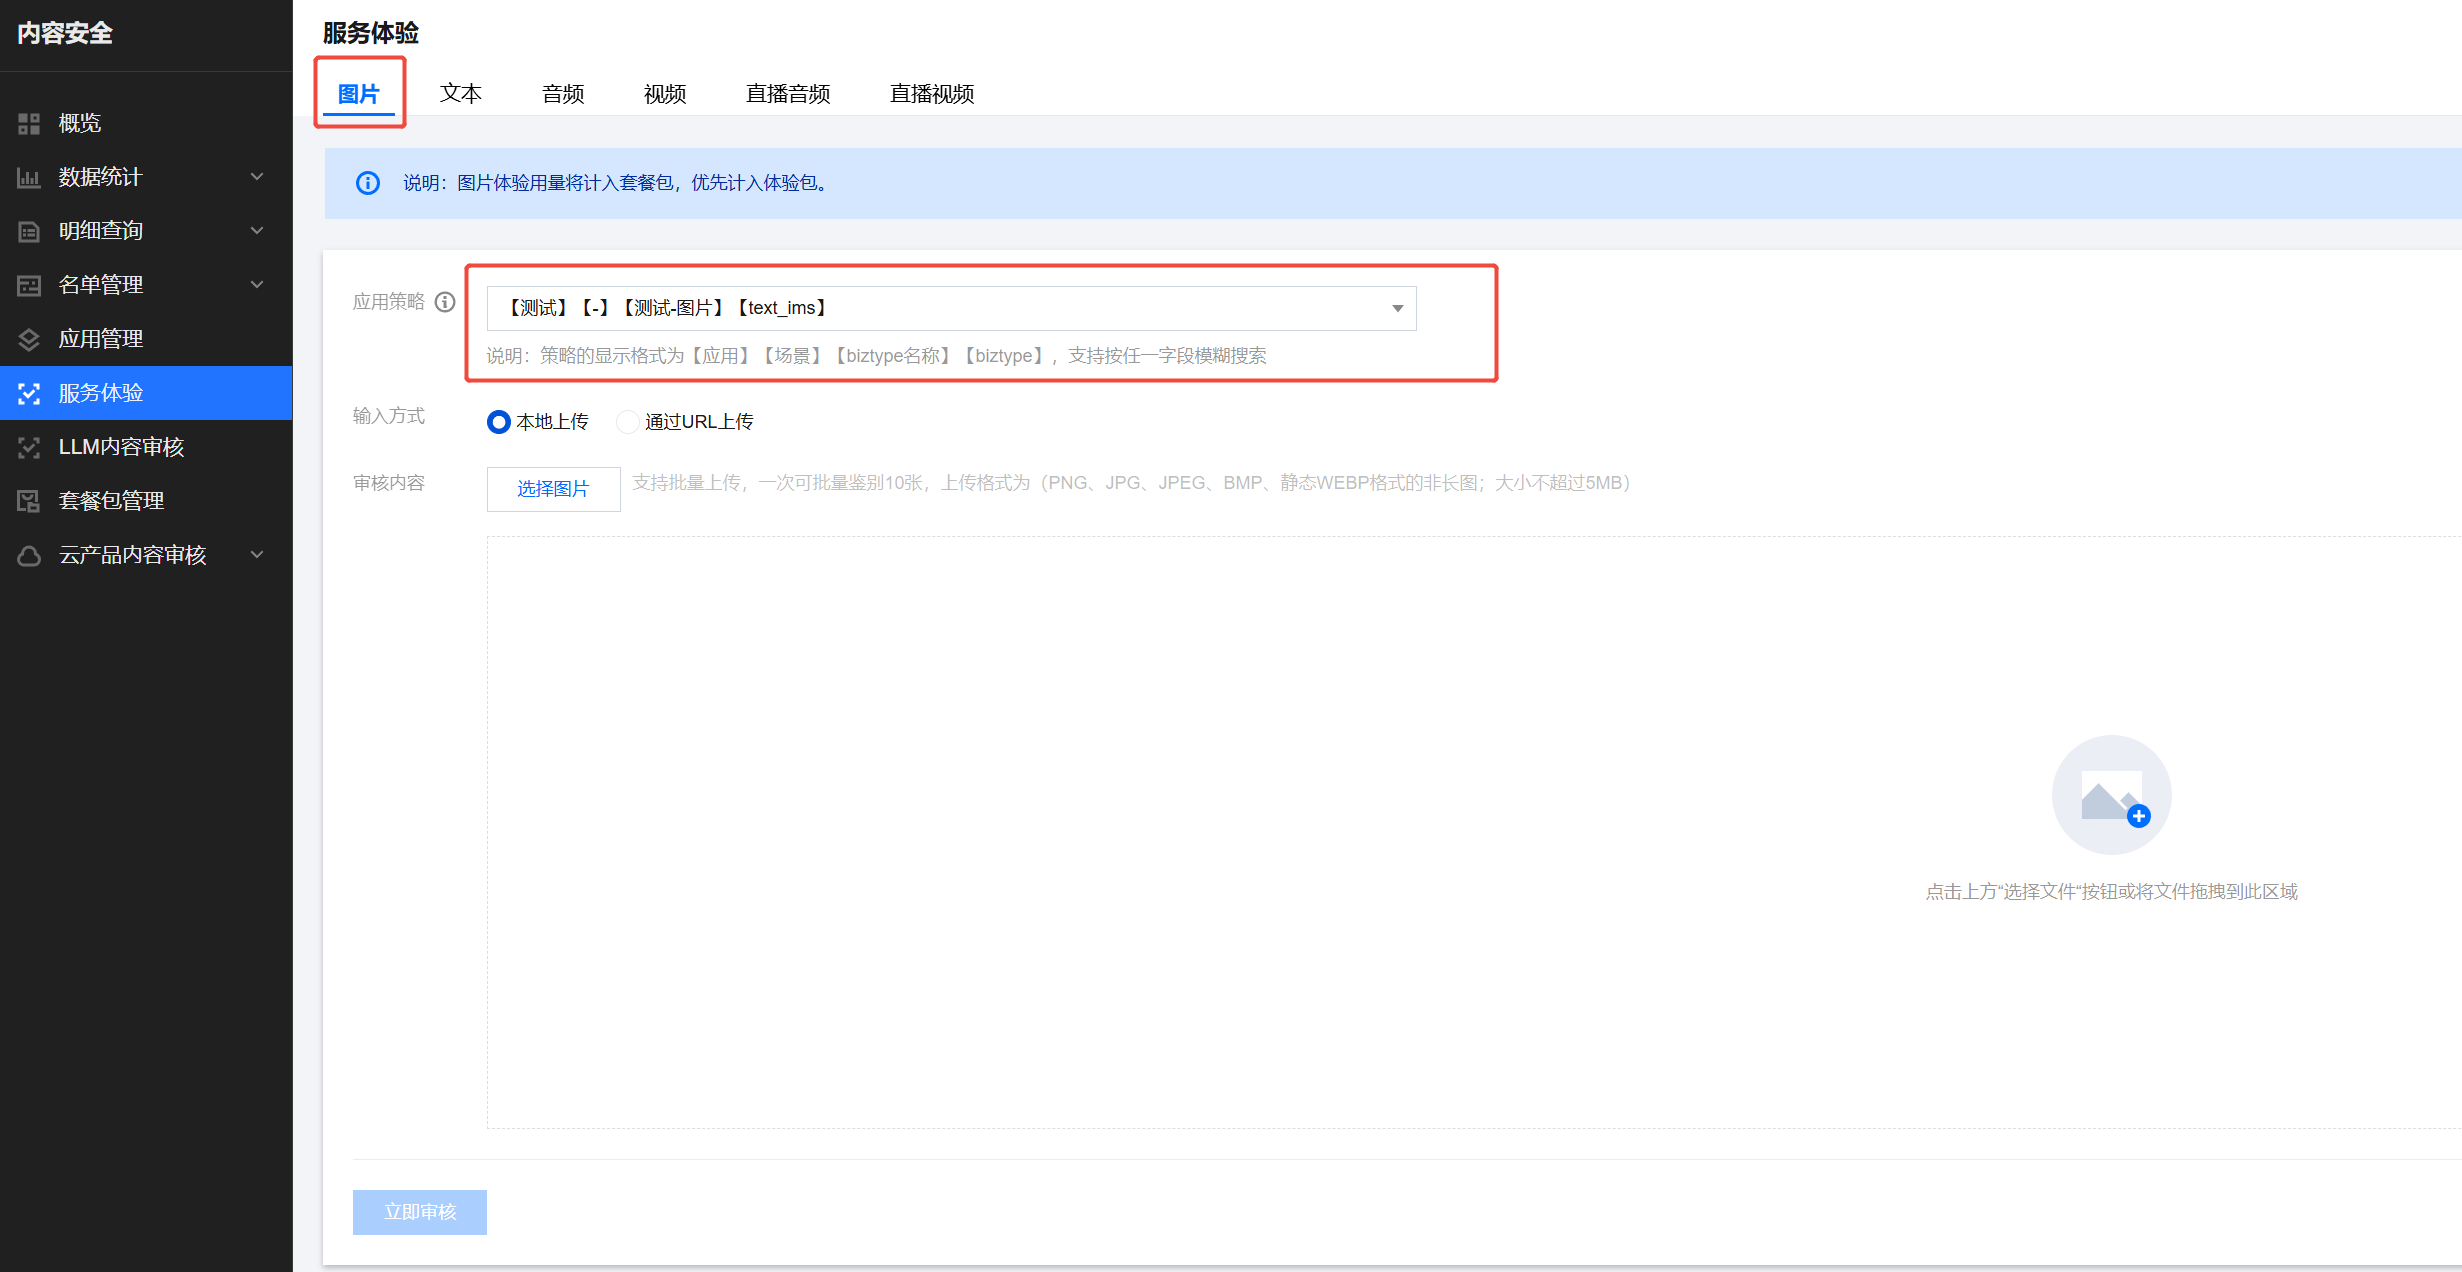The image size is (2462, 1272).
Task: Click the 套餐包管理 package icon
Action: click(x=29, y=501)
